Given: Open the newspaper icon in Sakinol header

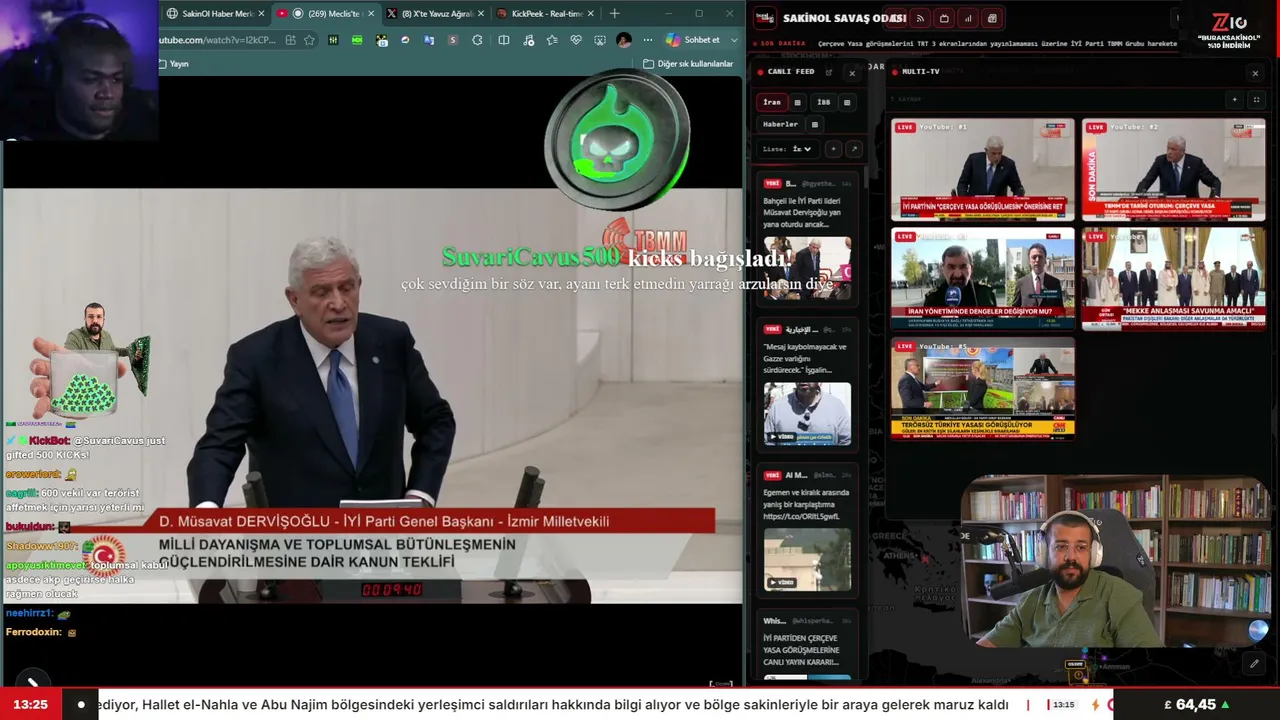Looking at the screenshot, I should click(x=992, y=18).
